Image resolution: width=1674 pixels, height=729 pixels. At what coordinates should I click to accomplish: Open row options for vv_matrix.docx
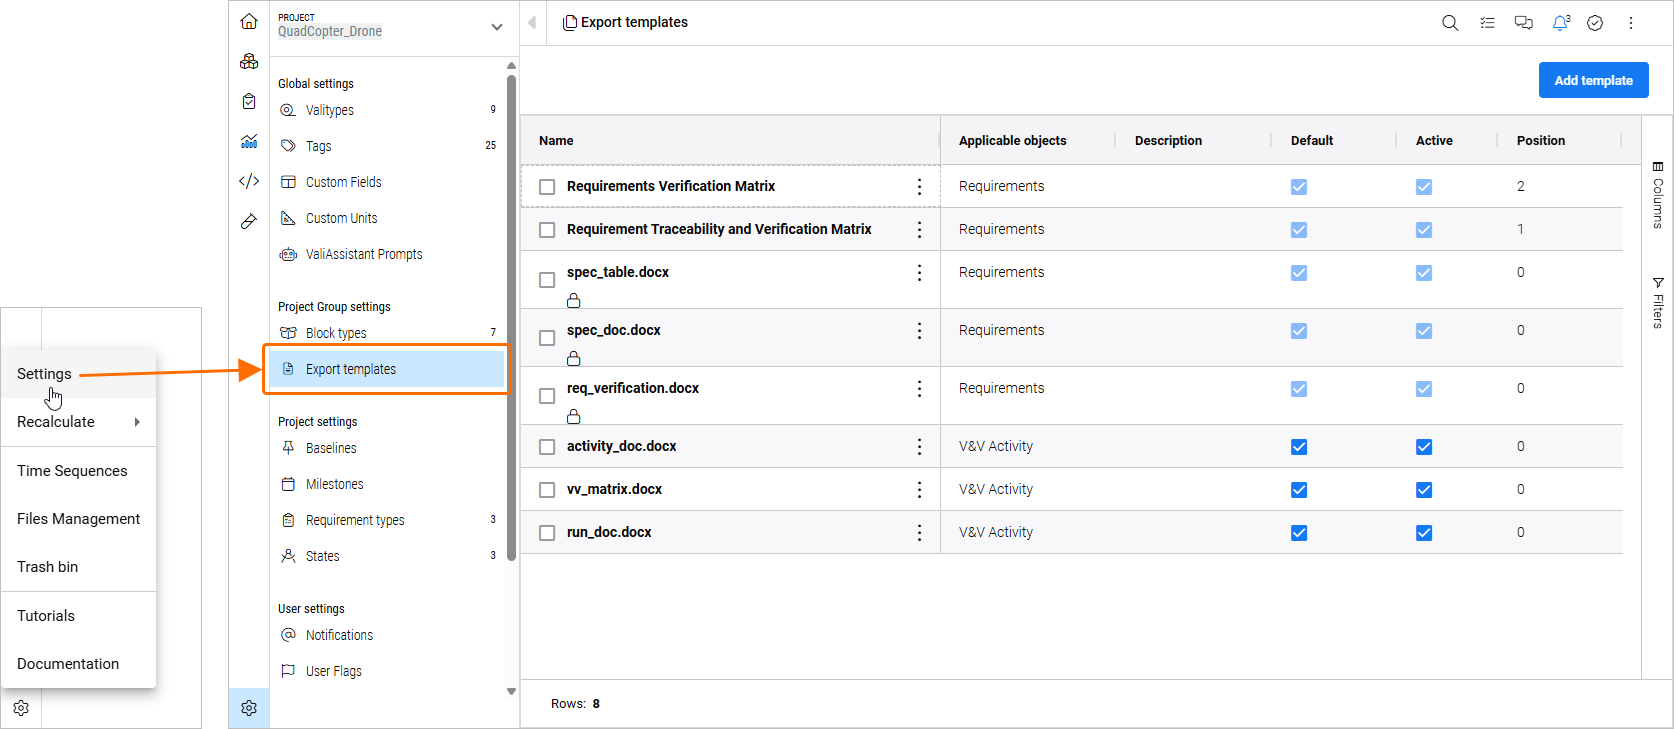tap(919, 490)
